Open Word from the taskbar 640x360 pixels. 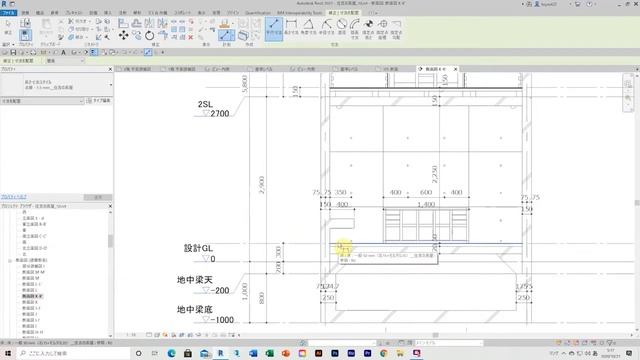pyautogui.click(x=253, y=353)
